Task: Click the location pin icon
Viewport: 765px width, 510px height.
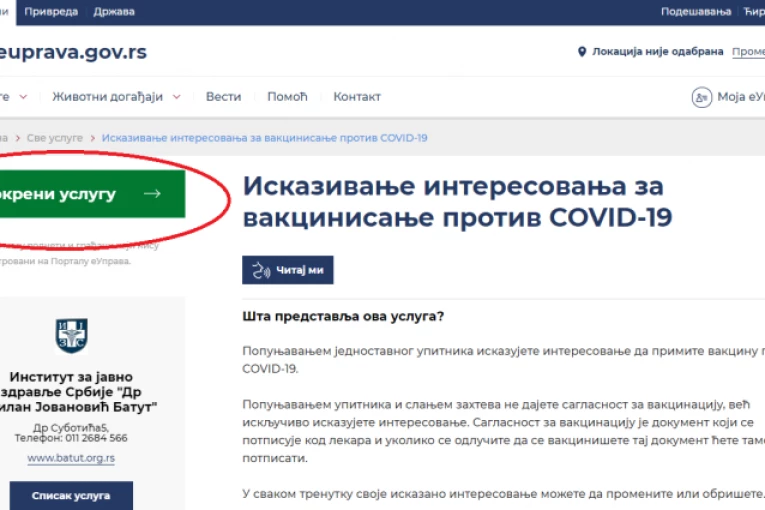Action: coord(582,52)
